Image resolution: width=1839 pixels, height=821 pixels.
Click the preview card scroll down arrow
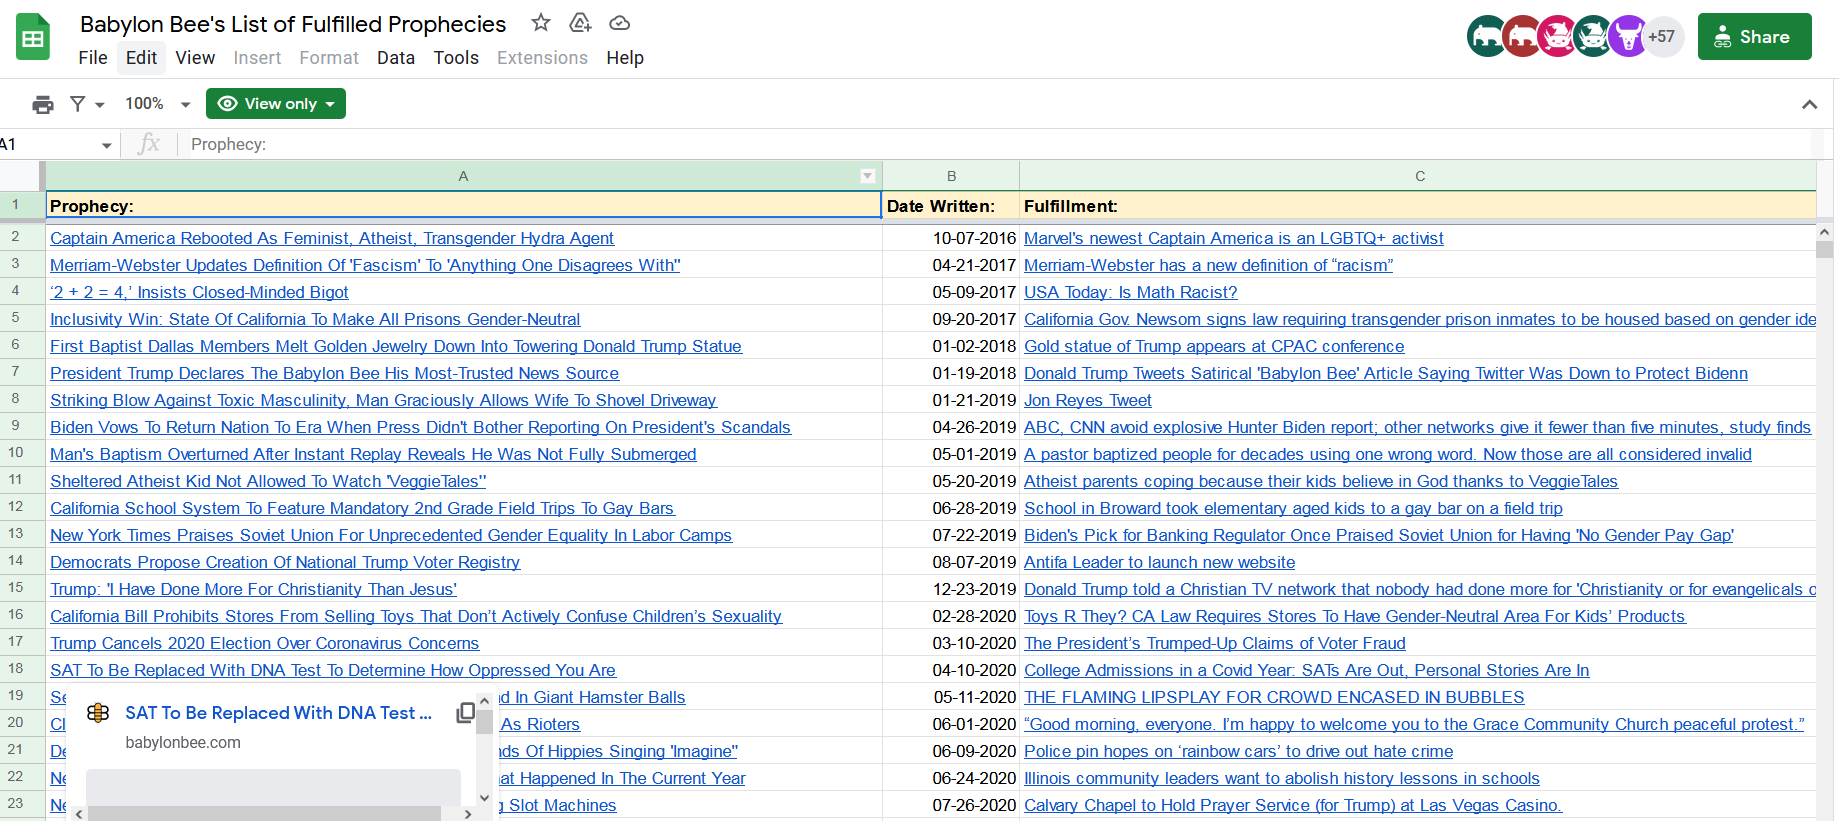point(485,798)
